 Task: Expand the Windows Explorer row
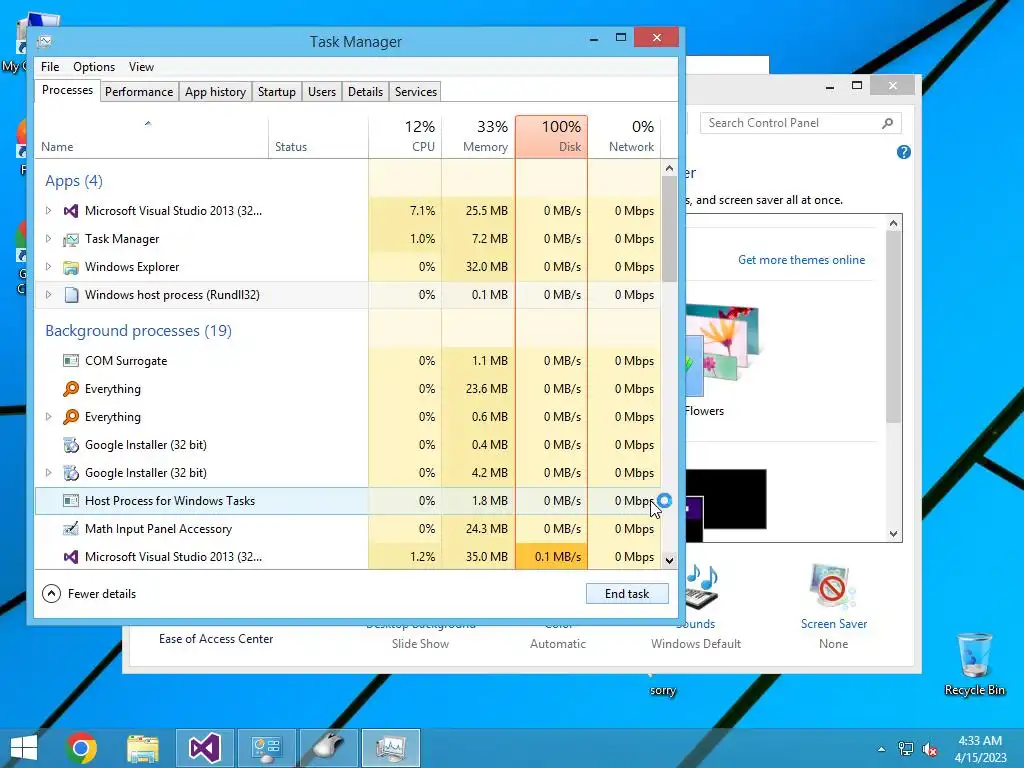(48, 267)
